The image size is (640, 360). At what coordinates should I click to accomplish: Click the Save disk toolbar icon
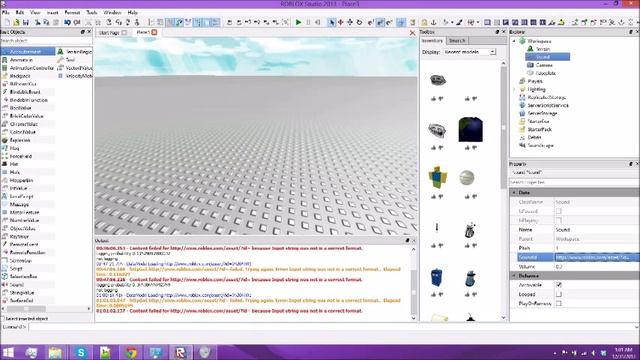tap(25, 22)
